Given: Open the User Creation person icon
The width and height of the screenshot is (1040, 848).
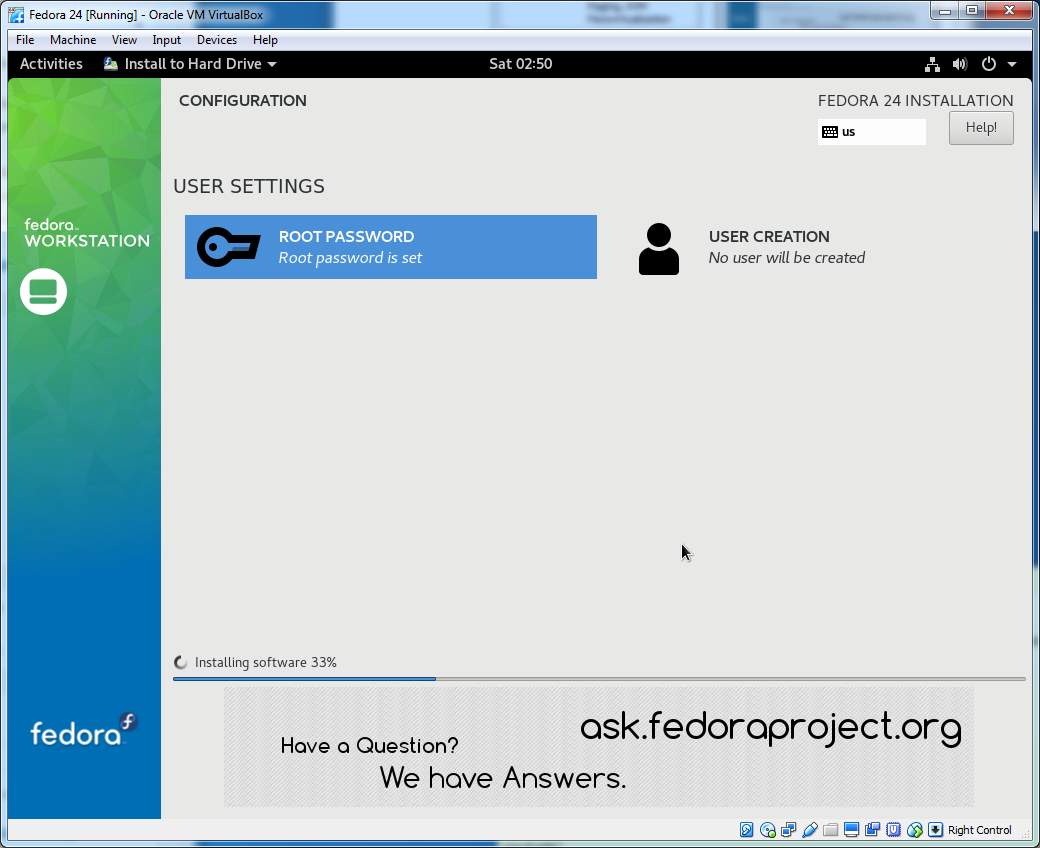Looking at the screenshot, I should pyautogui.click(x=659, y=249).
